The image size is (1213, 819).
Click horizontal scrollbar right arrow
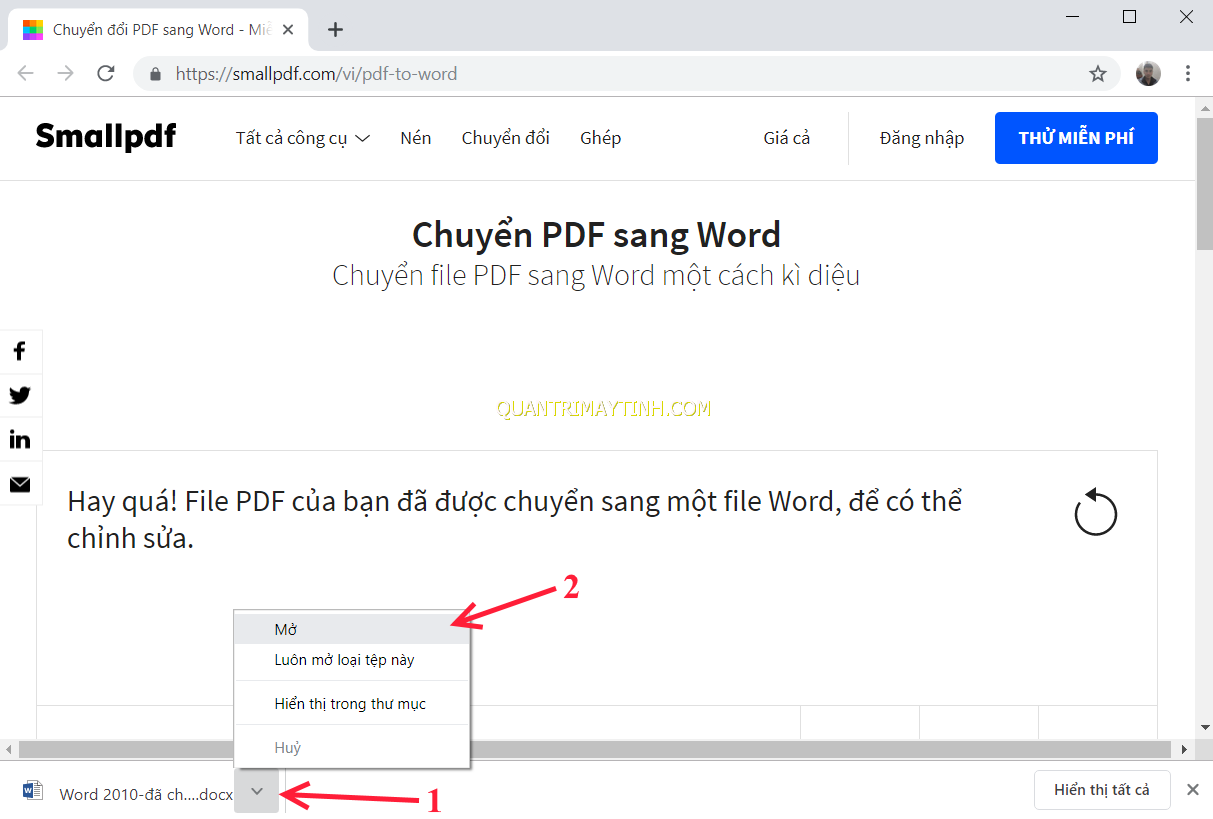1185,749
